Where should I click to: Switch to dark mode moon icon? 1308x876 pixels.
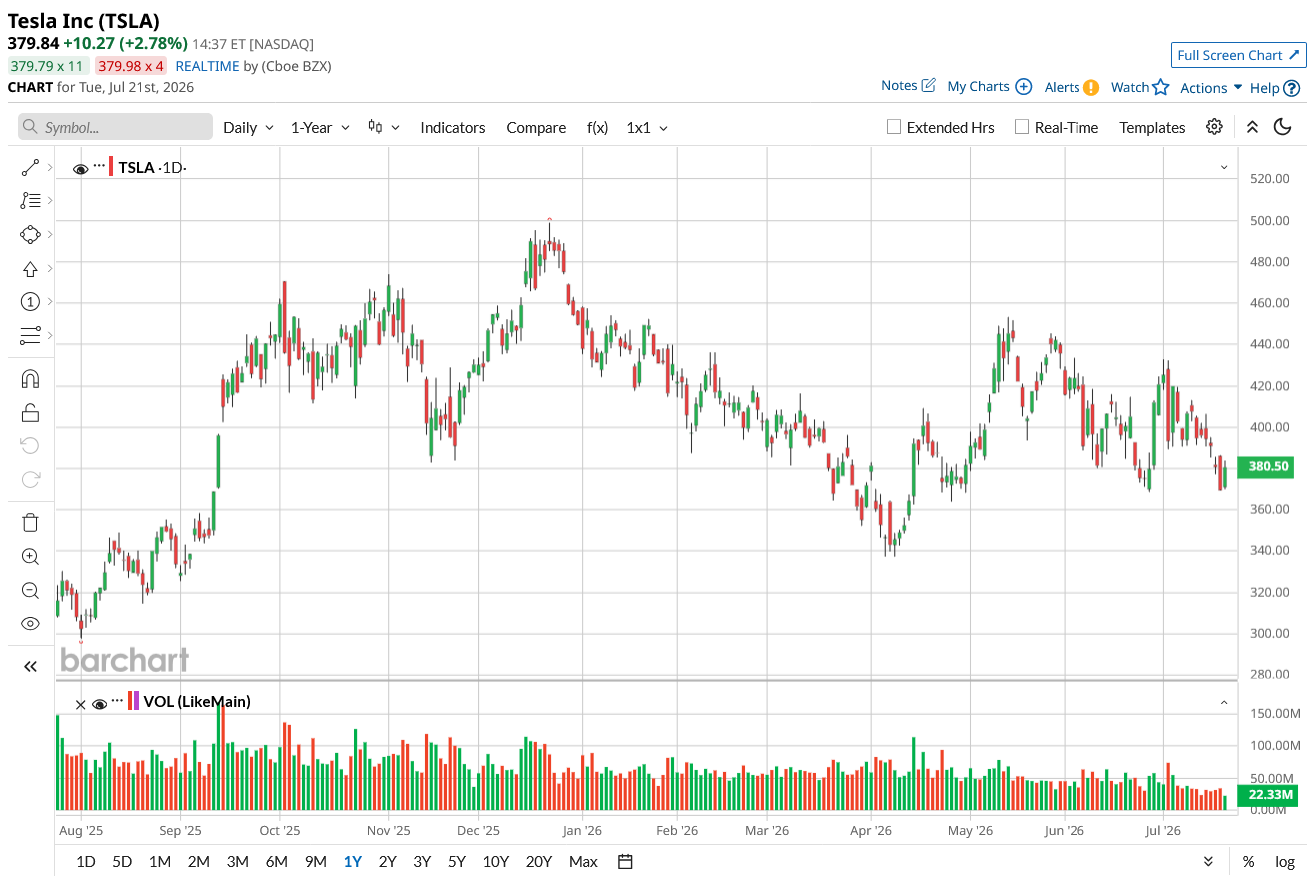pyautogui.click(x=1283, y=127)
